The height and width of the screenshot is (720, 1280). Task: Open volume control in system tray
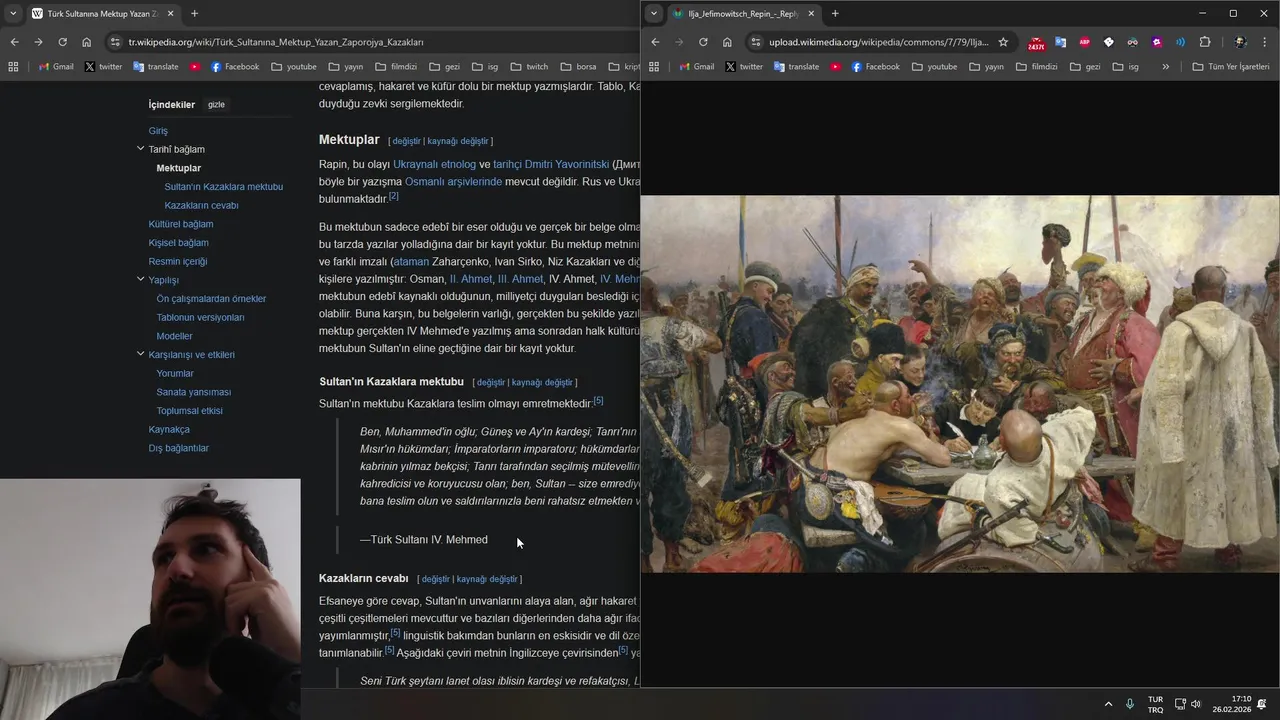(x=1196, y=704)
